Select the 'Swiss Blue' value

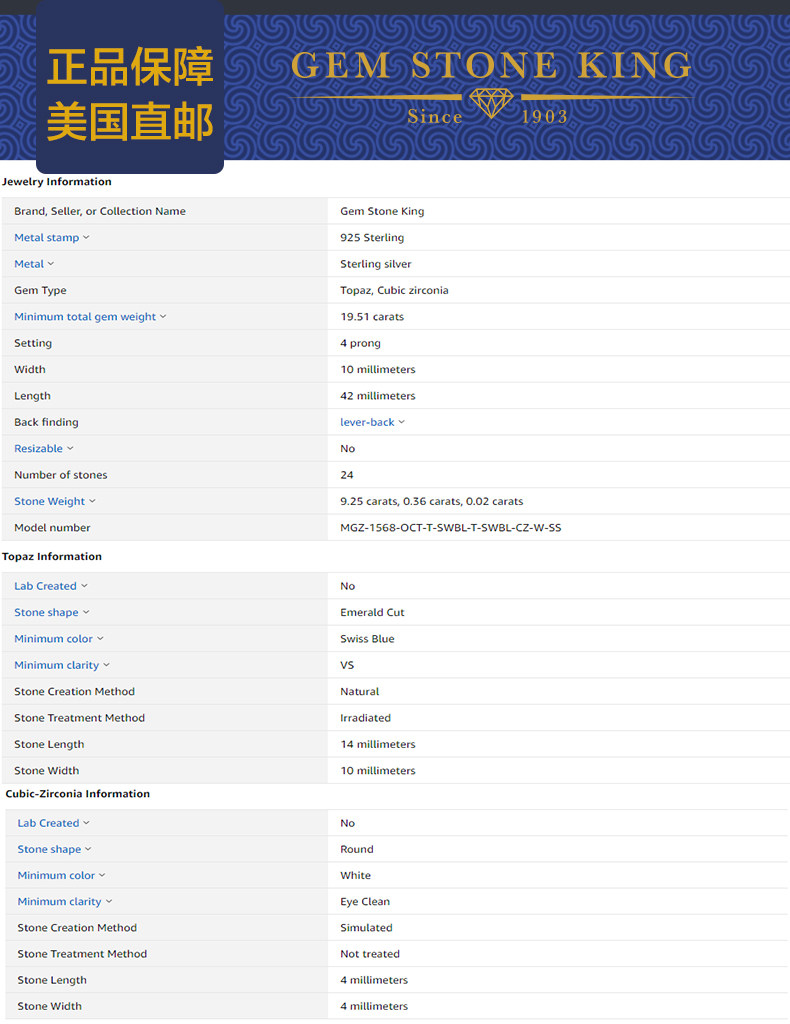tap(367, 639)
